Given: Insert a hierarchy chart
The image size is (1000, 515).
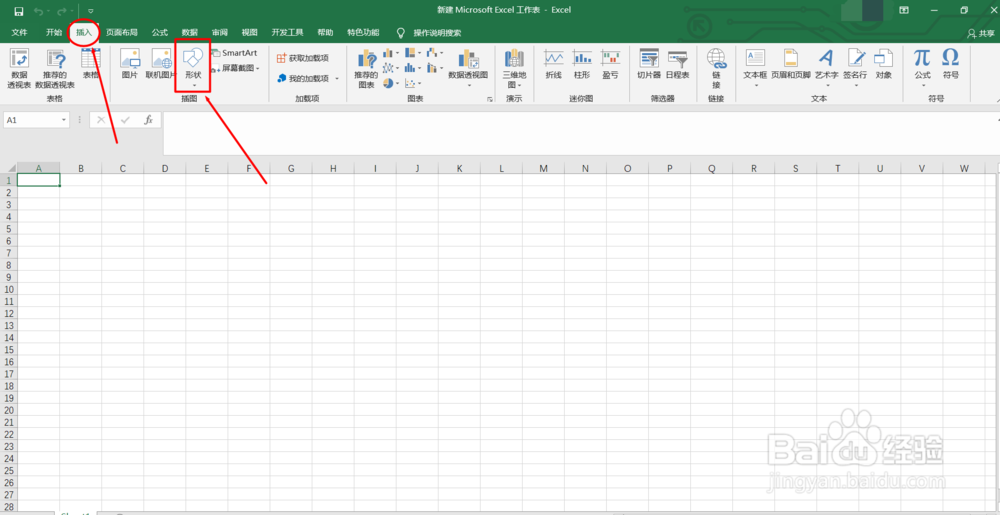Looking at the screenshot, I should tap(413, 53).
